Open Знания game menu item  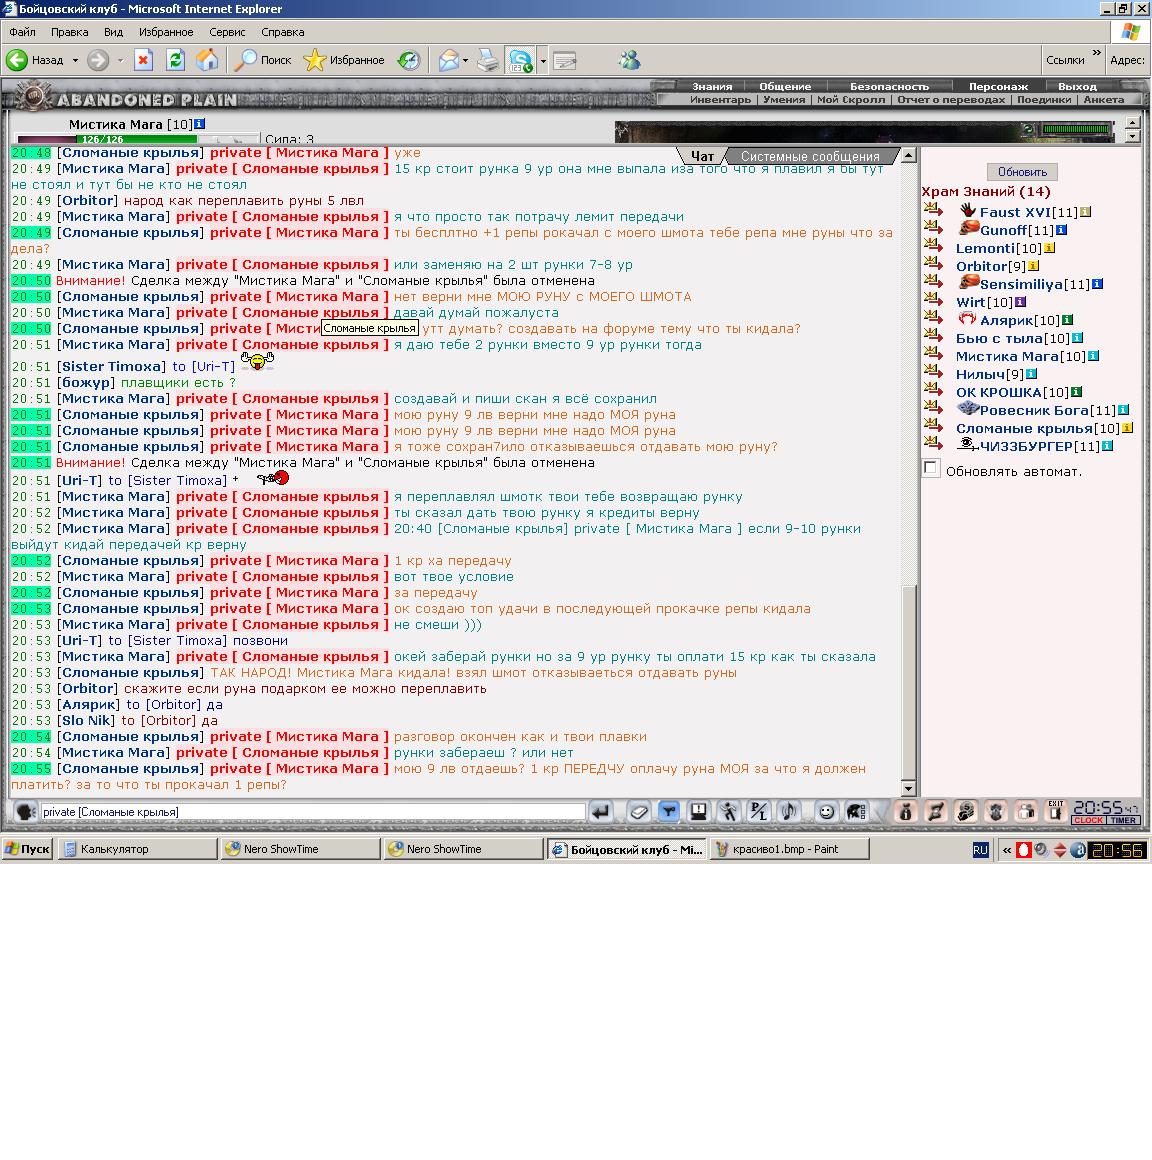712,87
